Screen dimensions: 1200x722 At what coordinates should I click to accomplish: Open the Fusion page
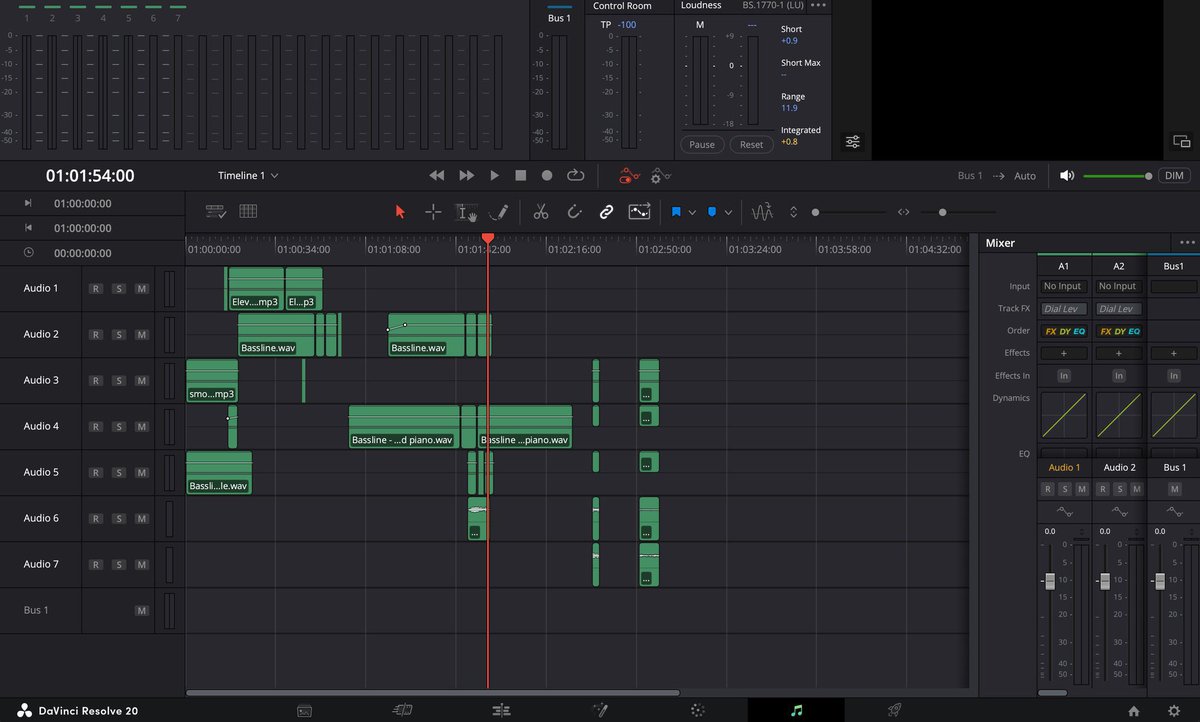600,710
